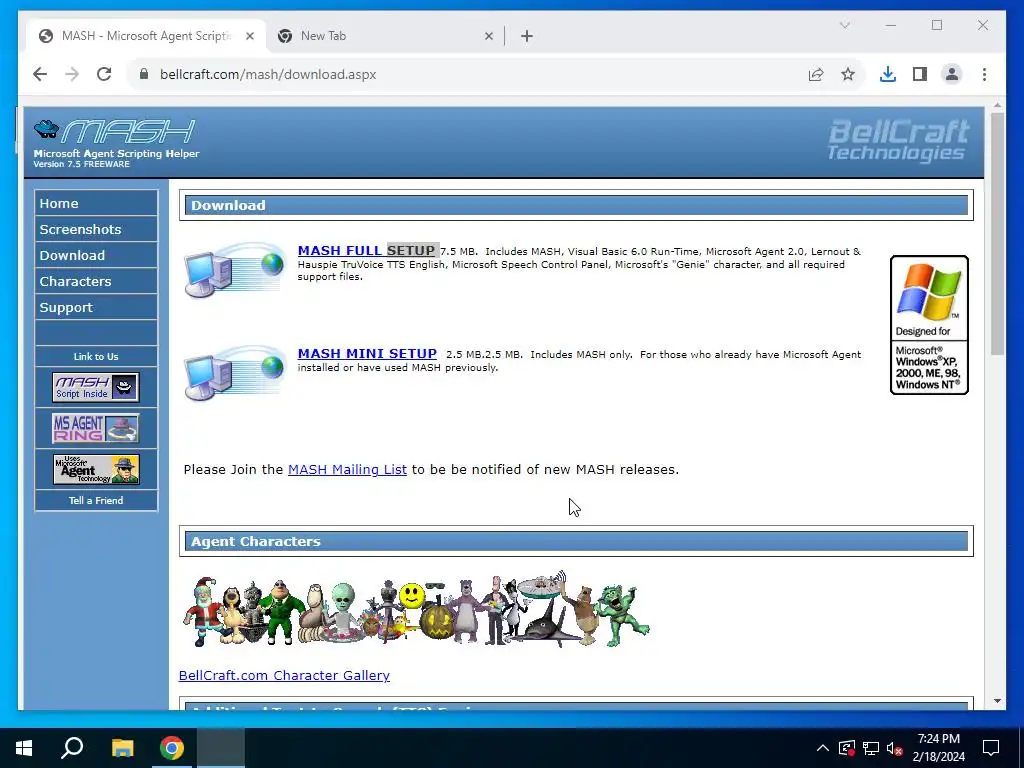This screenshot has width=1024, height=768.
Task: Go back using the browser back arrow
Action: pyautogui.click(x=40, y=74)
